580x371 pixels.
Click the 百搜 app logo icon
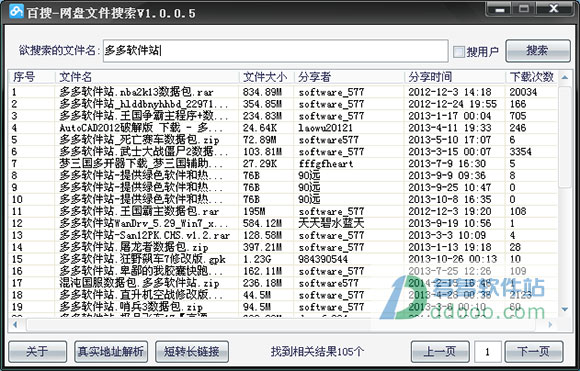(x=17, y=11)
